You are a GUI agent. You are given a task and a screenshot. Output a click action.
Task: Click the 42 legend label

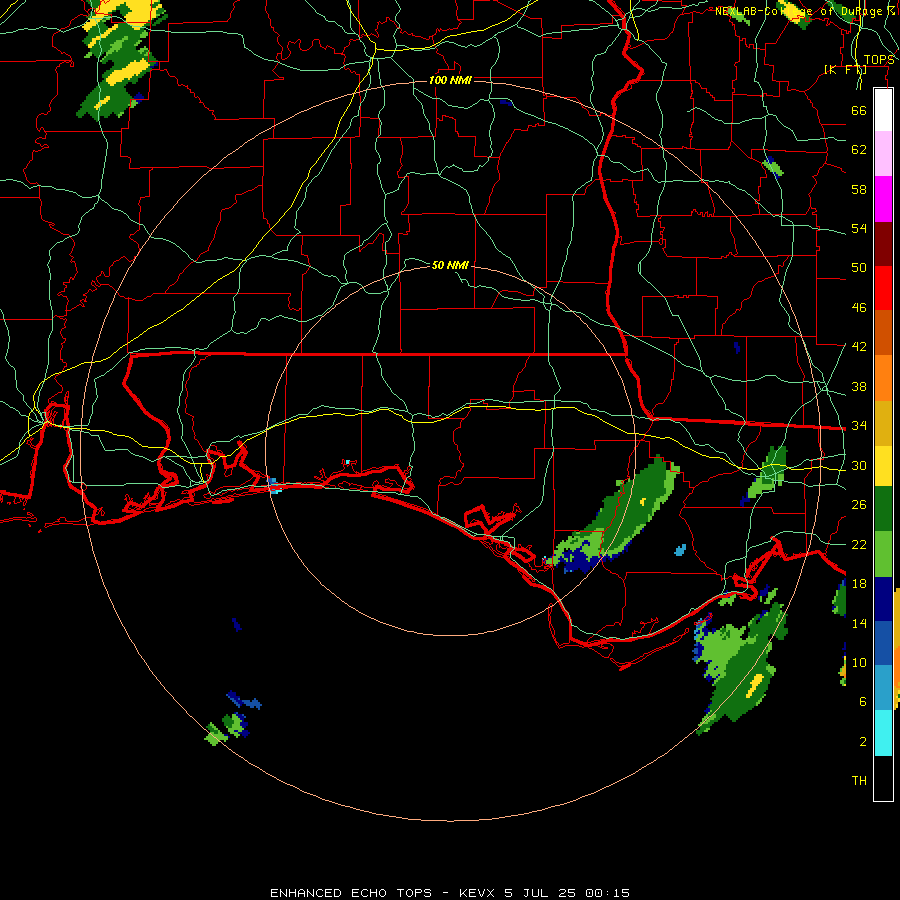pyautogui.click(x=859, y=347)
